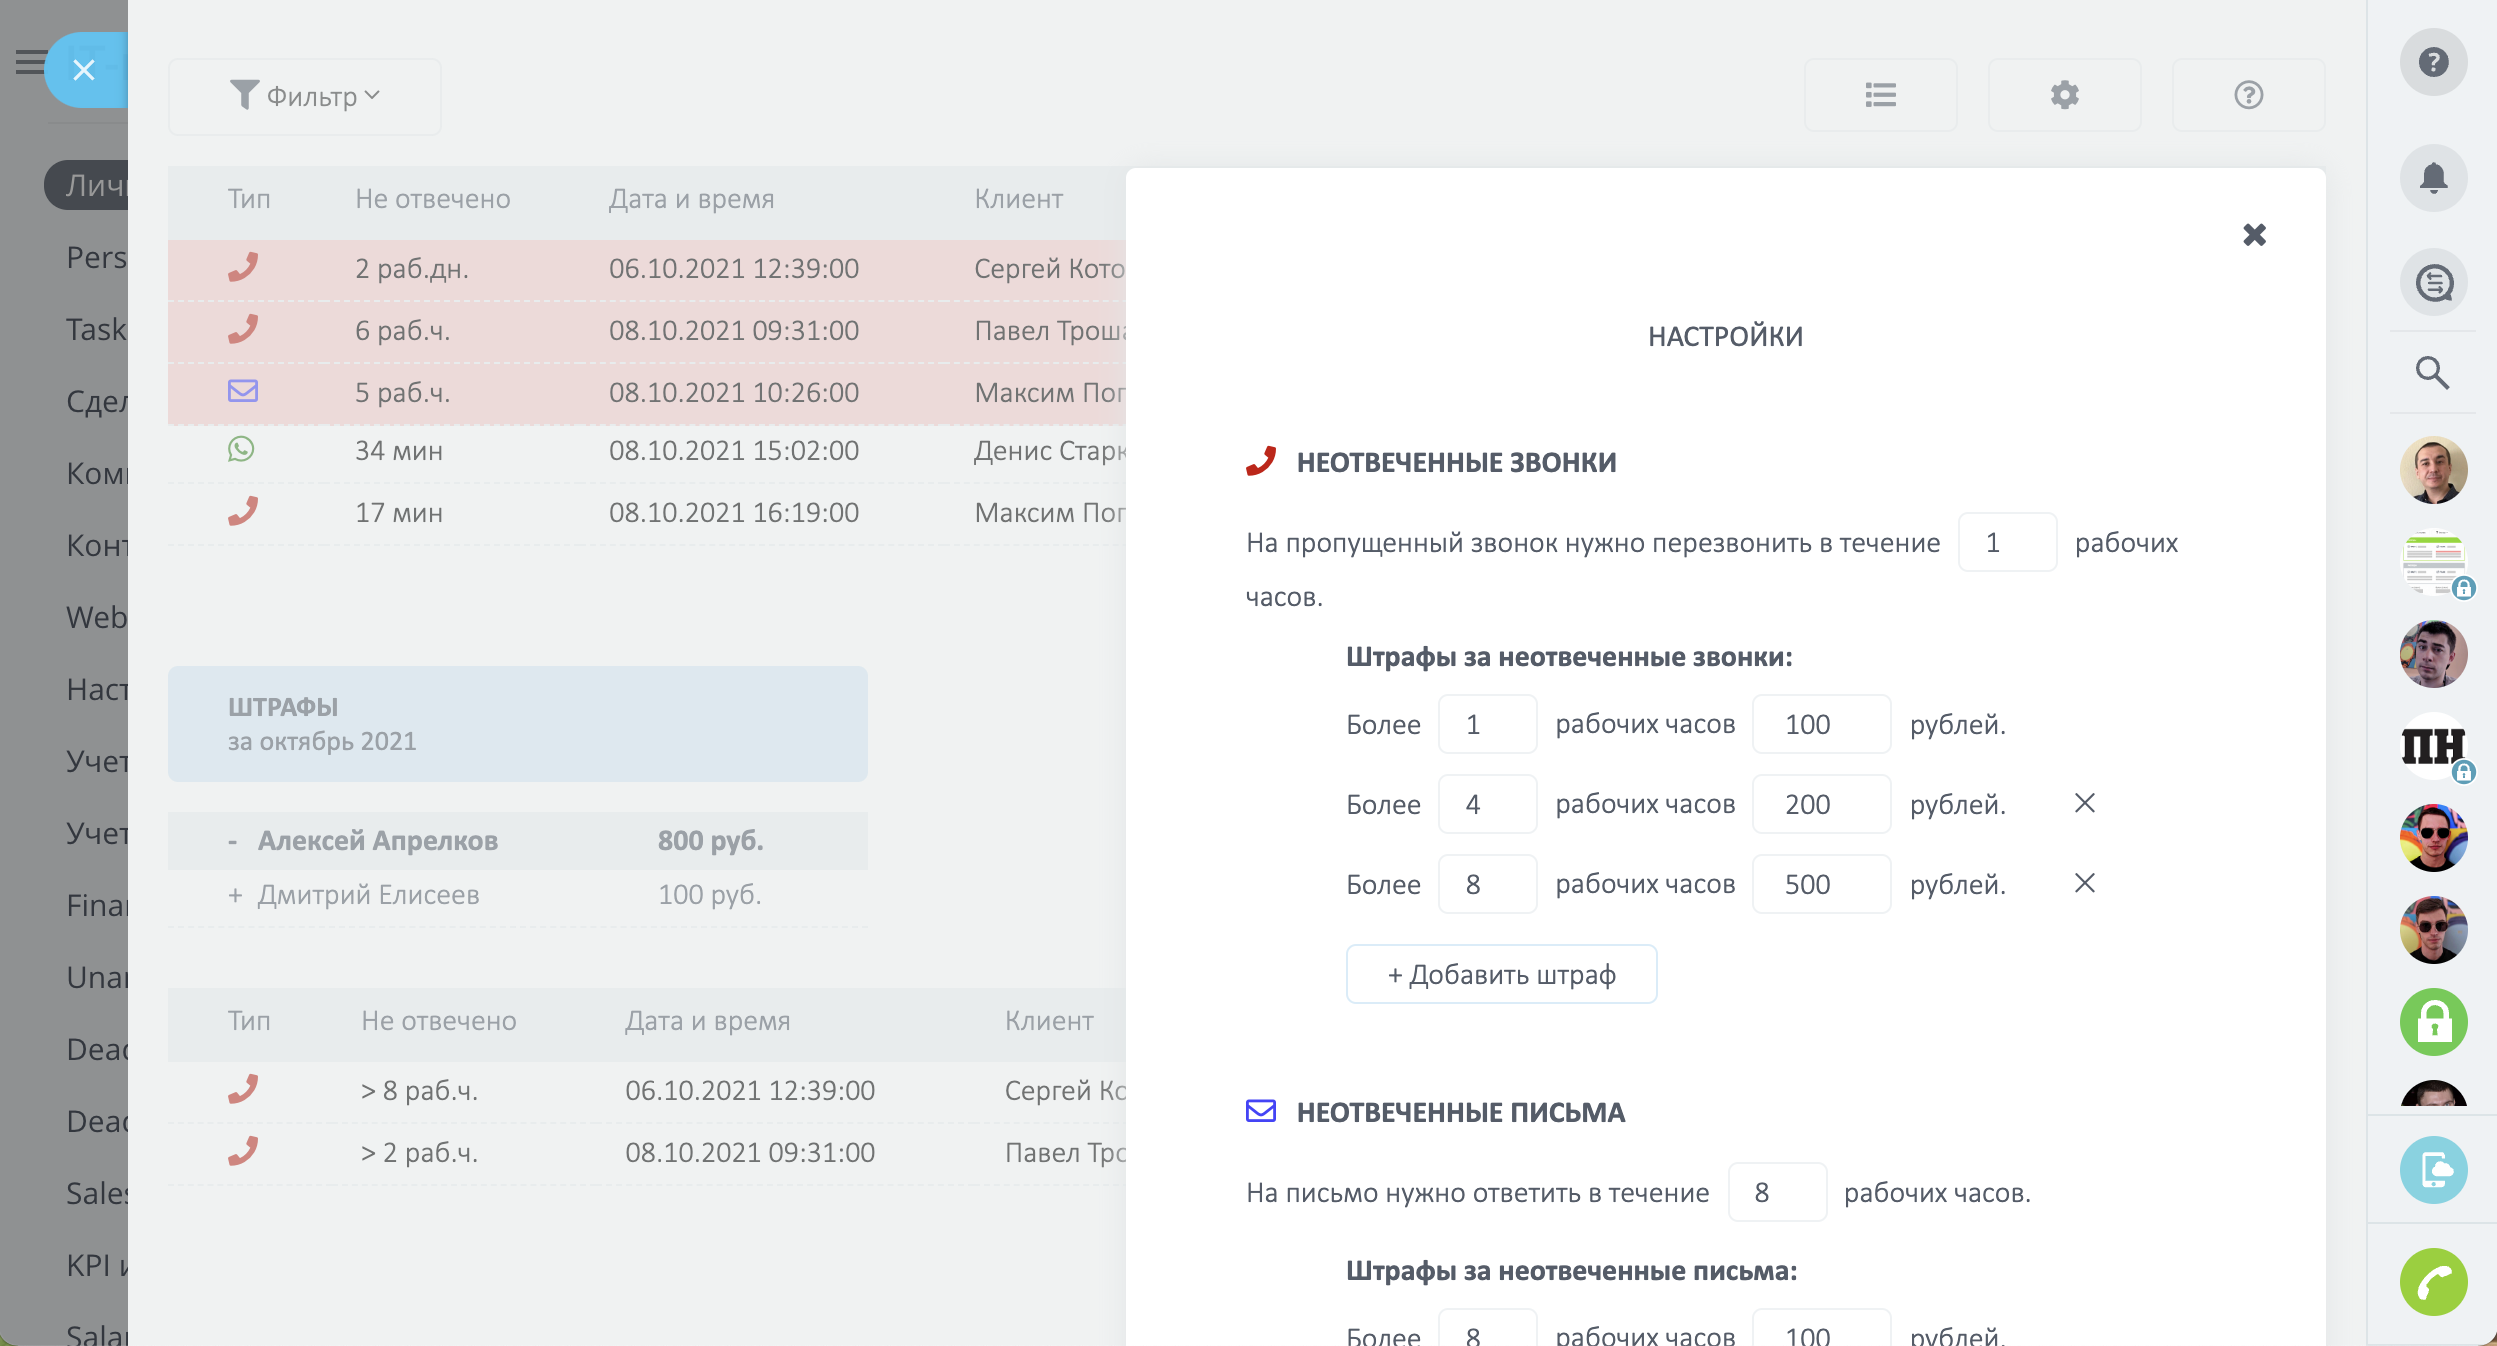Click the green lock icon in sidebar

pos(2433,1022)
